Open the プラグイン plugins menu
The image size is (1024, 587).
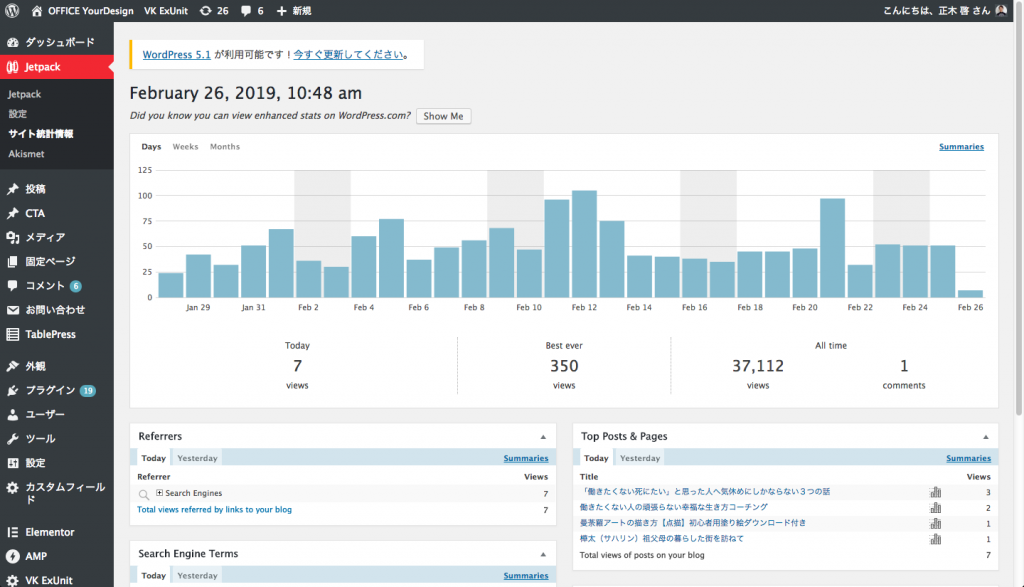49,390
